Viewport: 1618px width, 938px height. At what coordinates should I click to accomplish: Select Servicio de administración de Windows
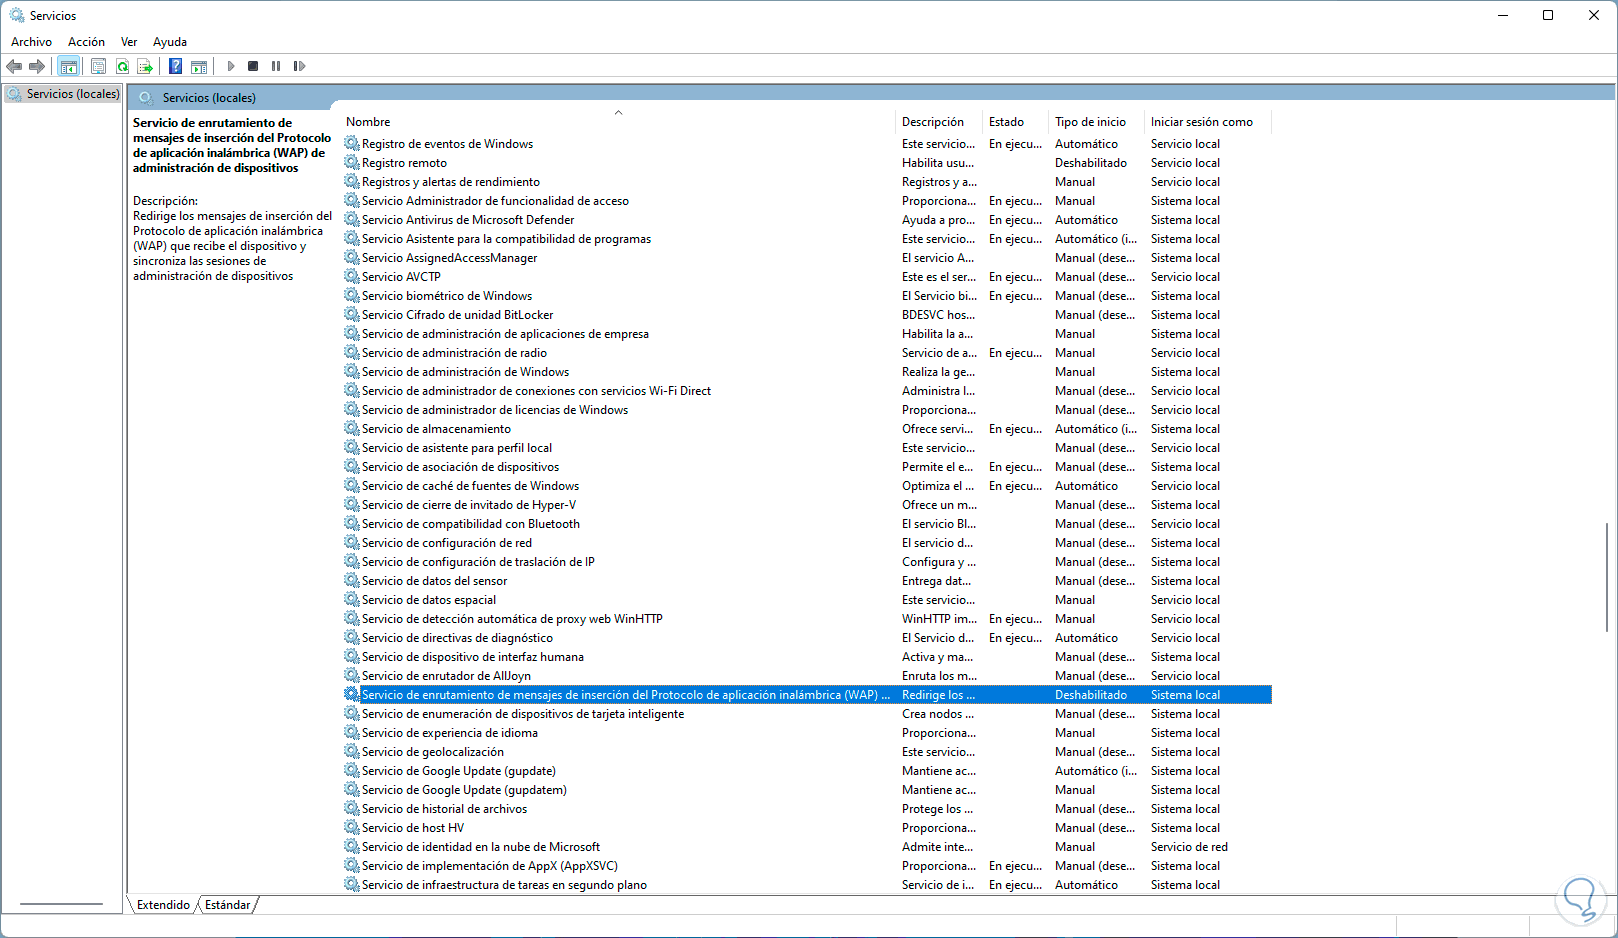pos(466,372)
